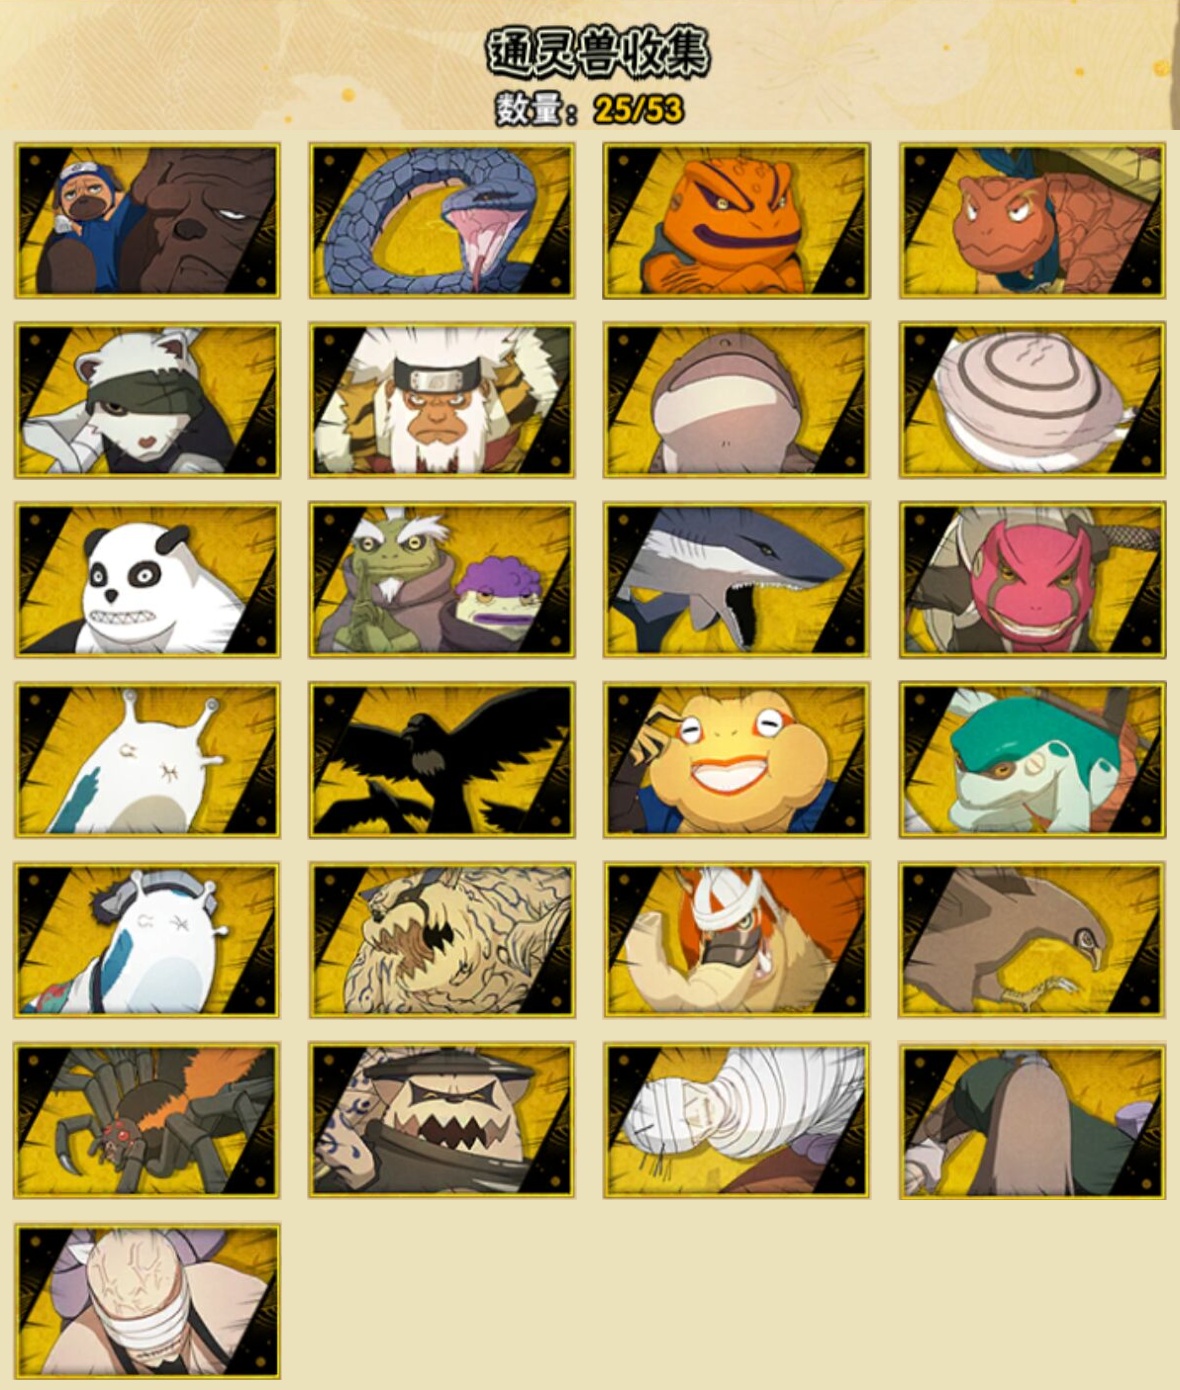1180x1390 pixels.
Task: Select the slug with headpiece card
Action: click(x=147, y=940)
